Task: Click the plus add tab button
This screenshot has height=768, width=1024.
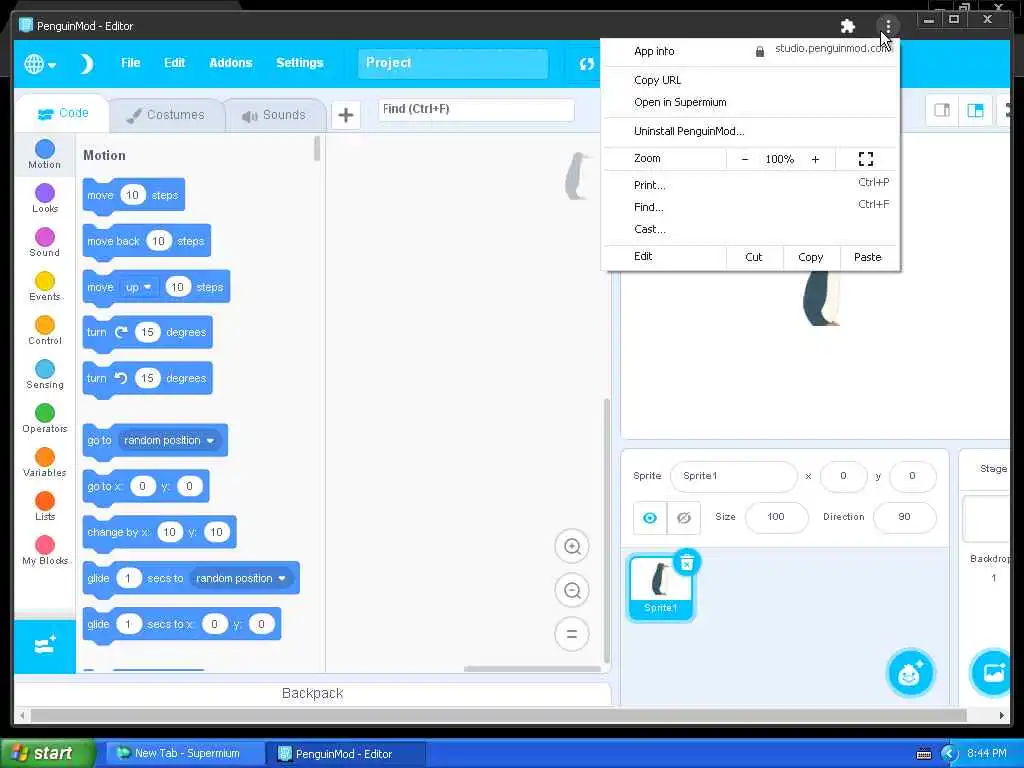Action: coord(345,116)
